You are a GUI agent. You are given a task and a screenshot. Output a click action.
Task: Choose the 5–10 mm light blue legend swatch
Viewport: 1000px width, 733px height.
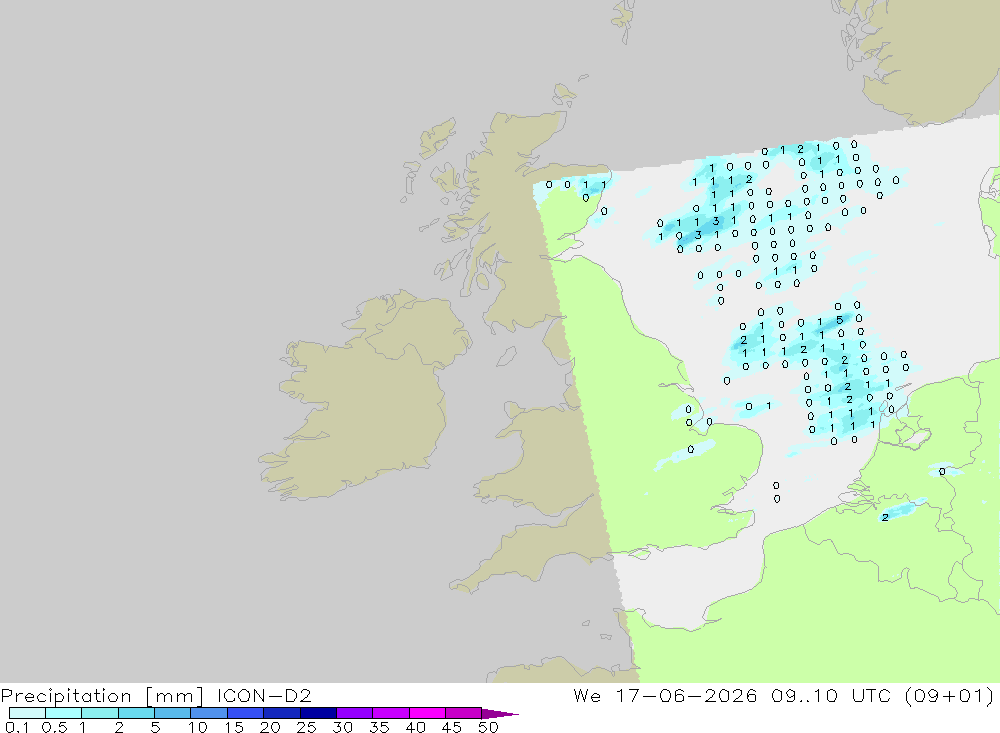[173, 713]
